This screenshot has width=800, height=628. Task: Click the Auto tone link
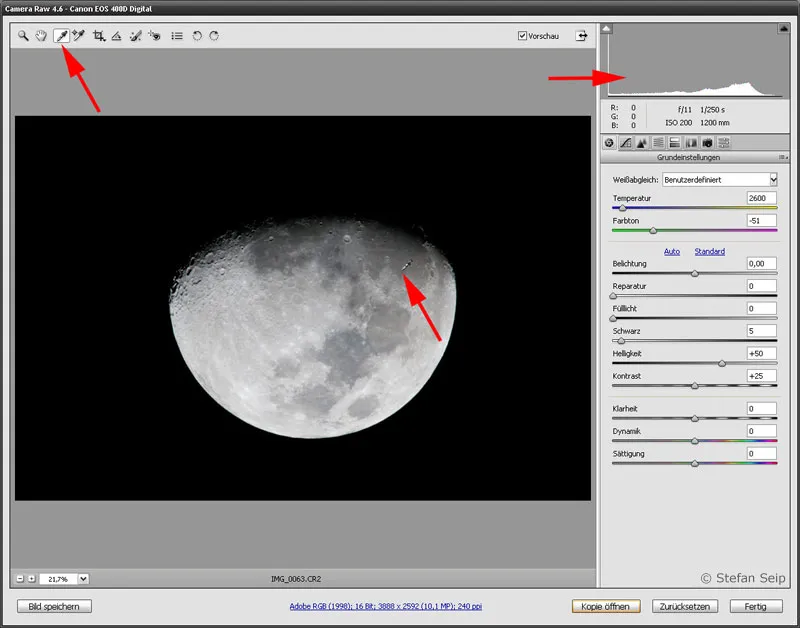(x=672, y=252)
